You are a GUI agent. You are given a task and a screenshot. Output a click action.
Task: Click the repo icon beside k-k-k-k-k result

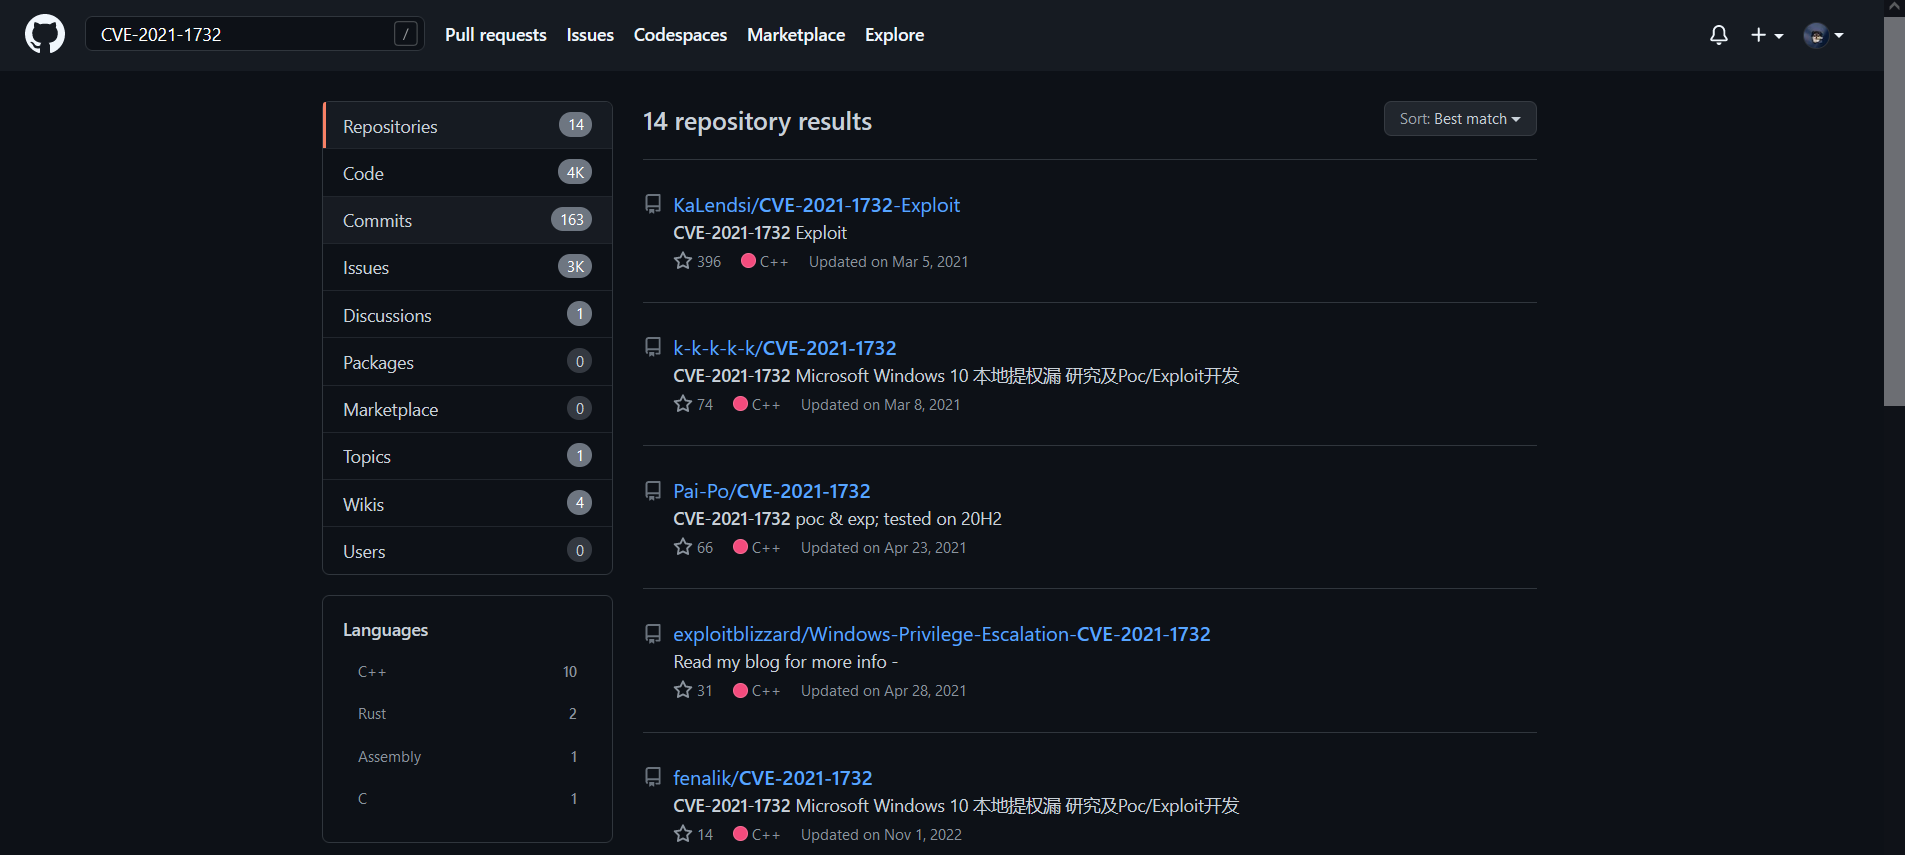click(653, 347)
